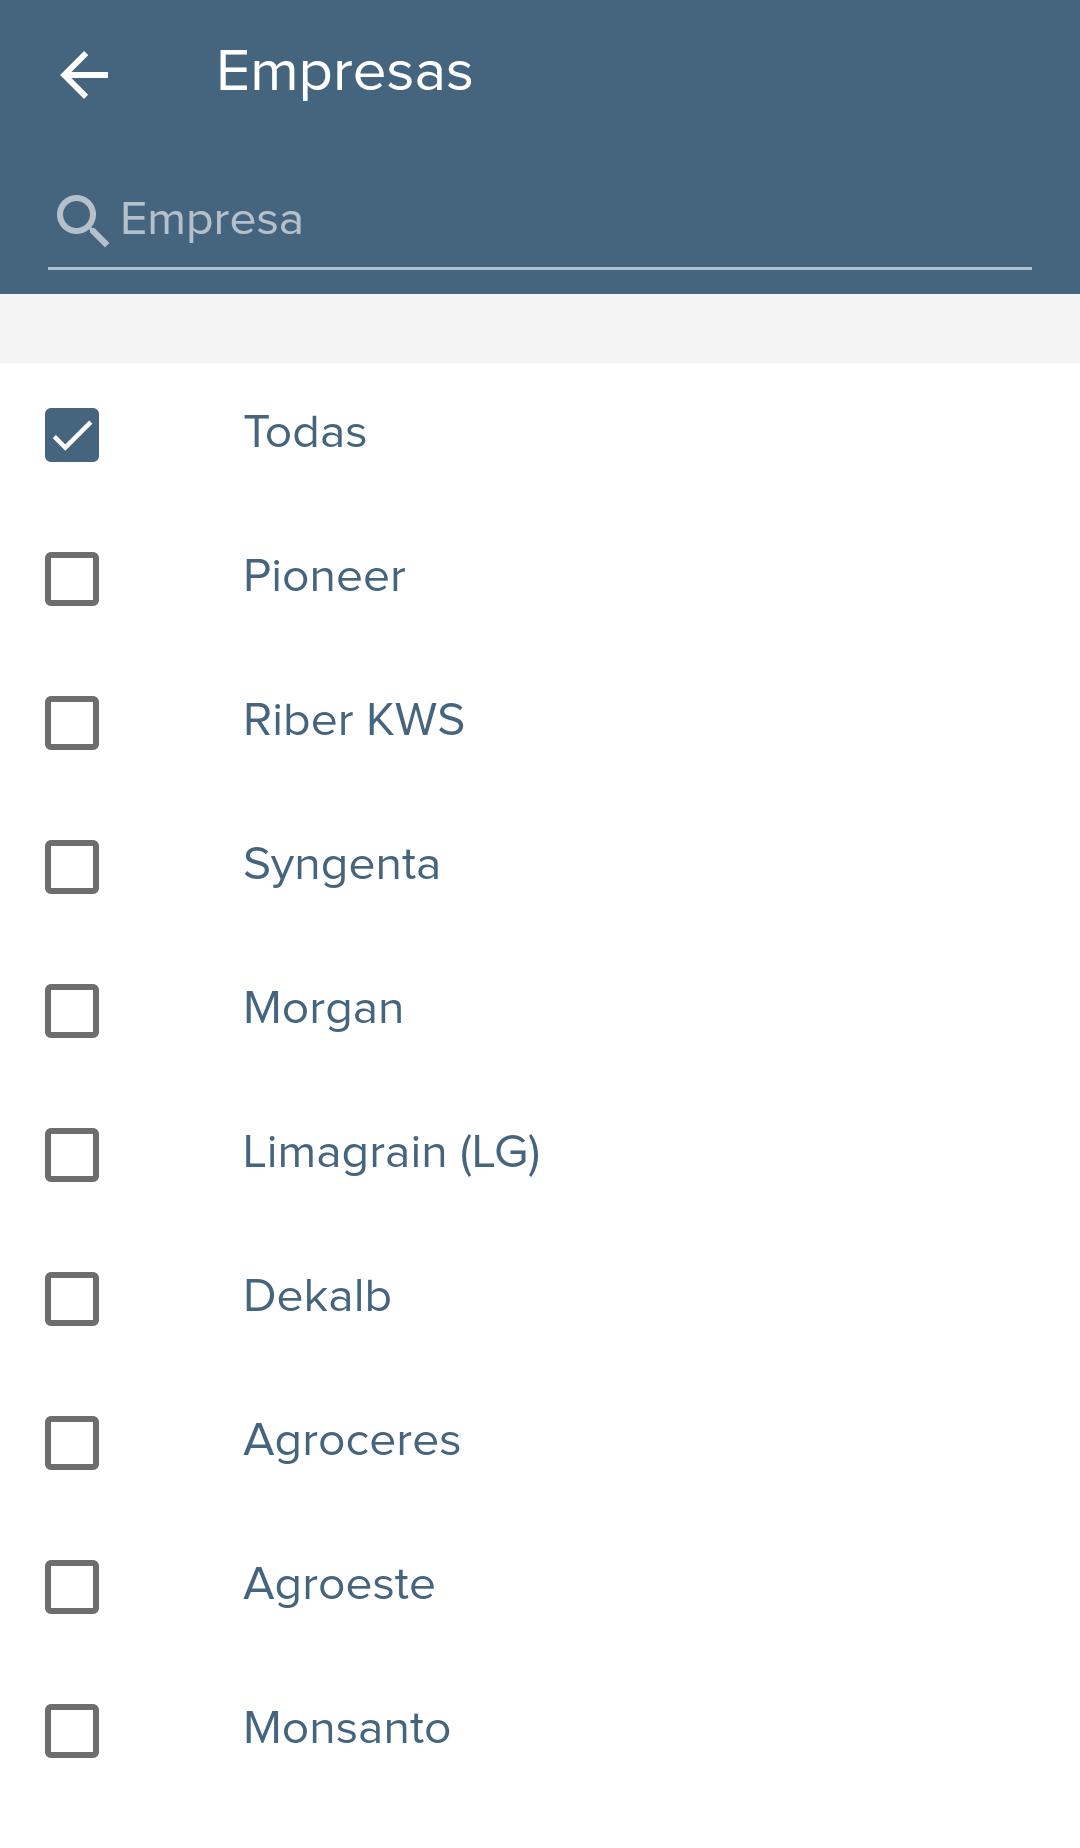
Task: Choose the Pioneer company label
Action: [325, 576]
